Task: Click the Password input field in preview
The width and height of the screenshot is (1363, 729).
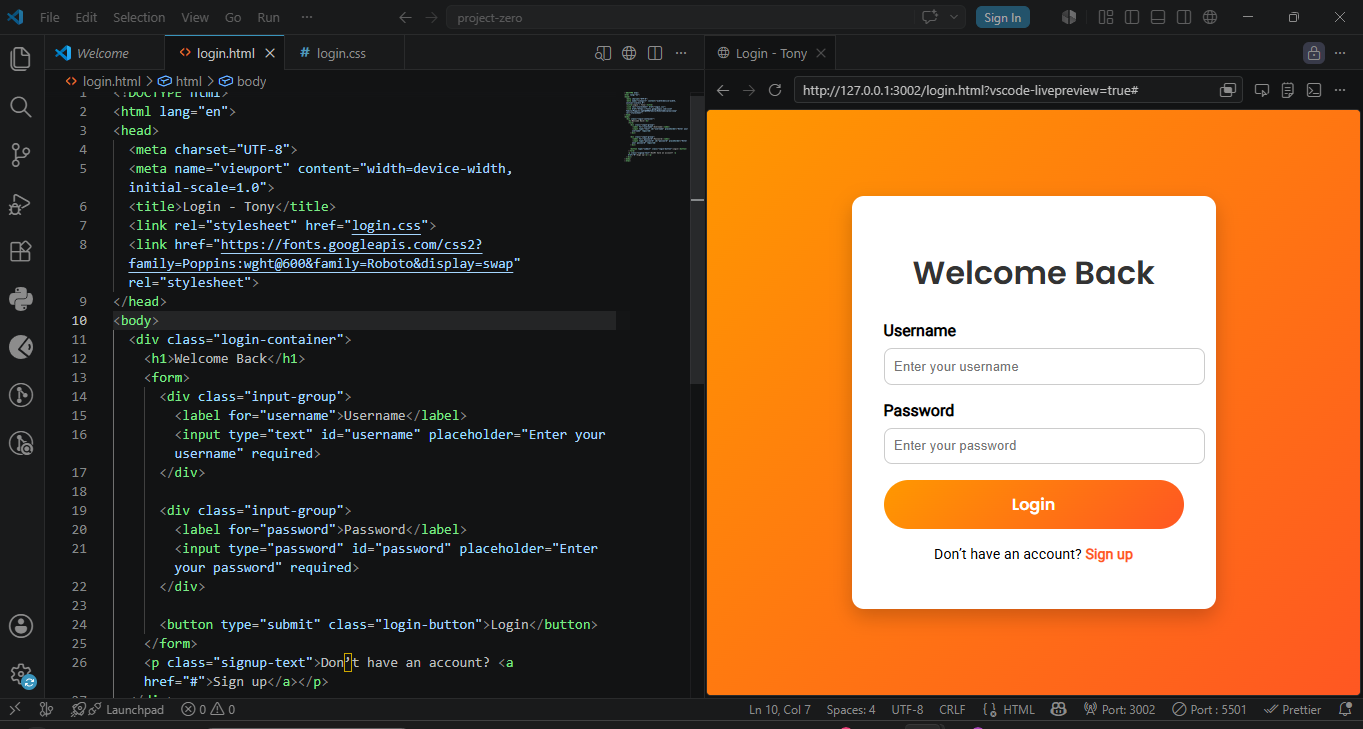Action: (1044, 445)
